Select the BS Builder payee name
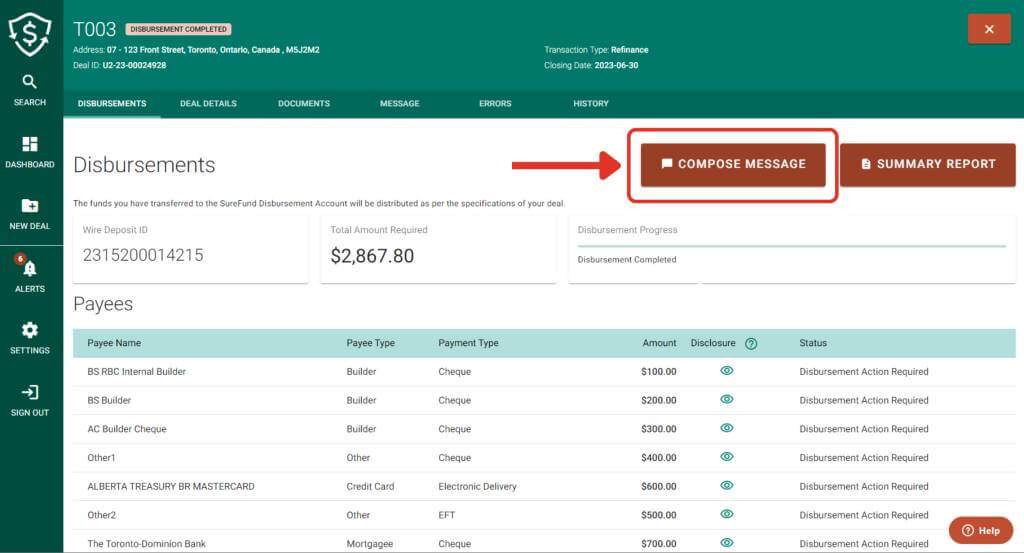The width and height of the screenshot is (1024, 553). tap(109, 400)
